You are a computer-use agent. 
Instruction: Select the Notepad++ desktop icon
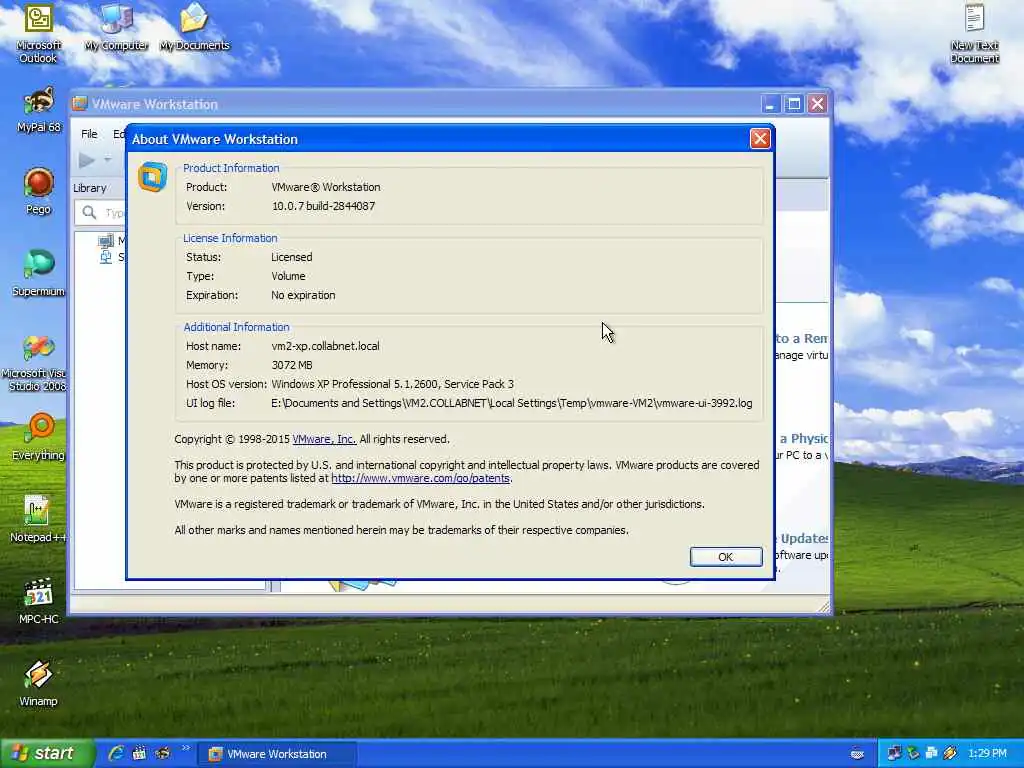[38, 519]
